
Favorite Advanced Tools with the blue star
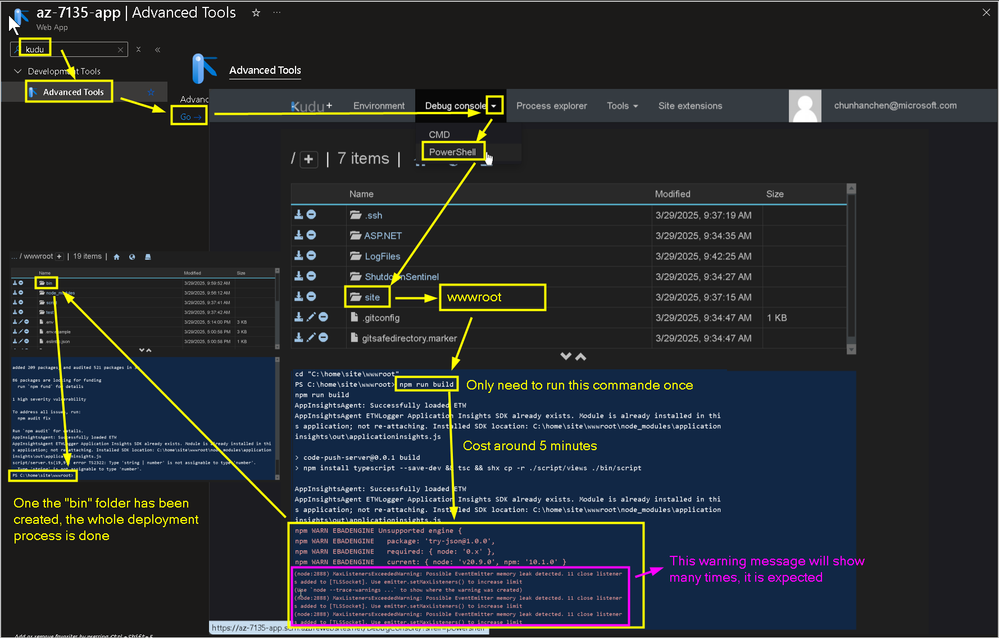tap(151, 92)
